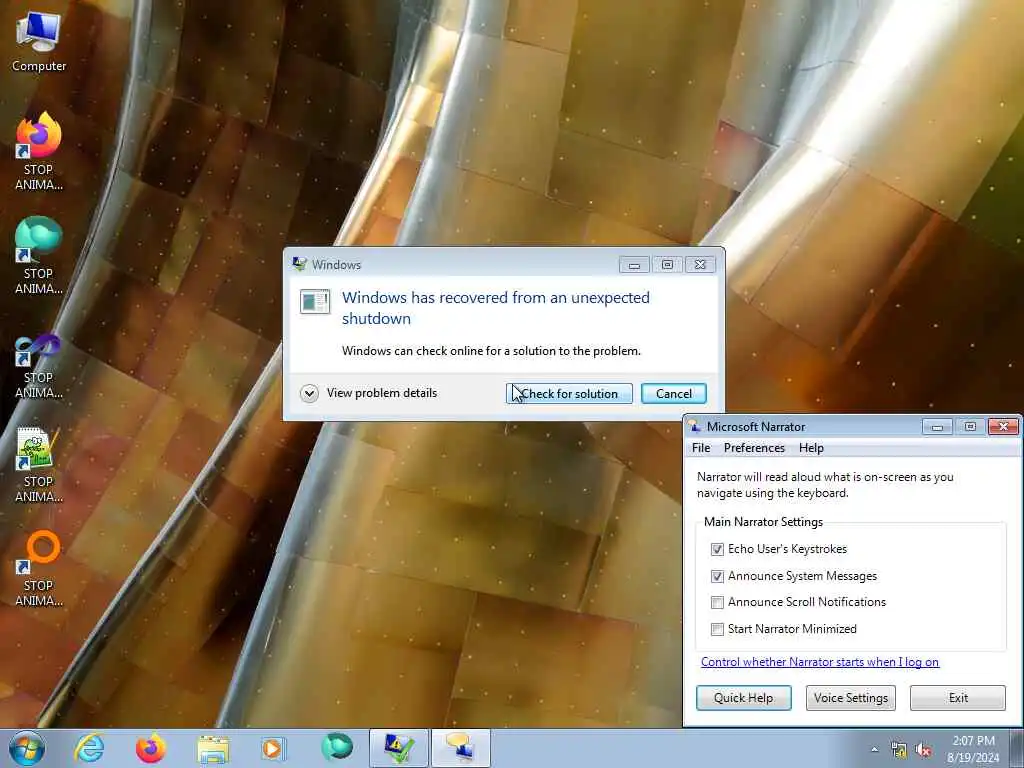Uncheck Announce System Messages
This screenshot has width=1024, height=768.
(x=717, y=576)
